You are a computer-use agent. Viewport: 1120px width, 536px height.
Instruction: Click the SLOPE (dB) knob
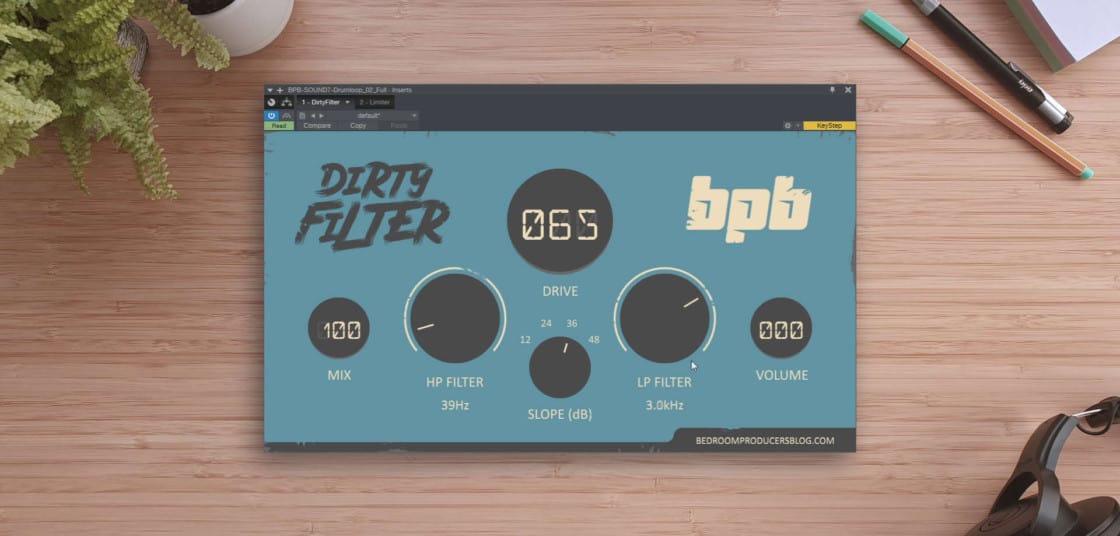click(560, 367)
